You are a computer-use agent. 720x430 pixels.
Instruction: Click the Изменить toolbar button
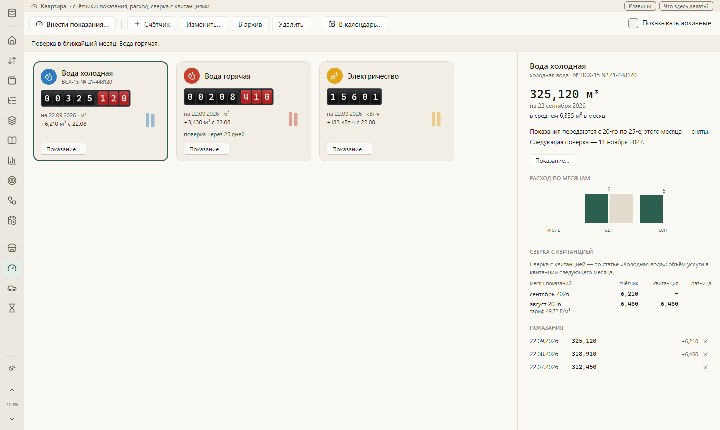(203, 24)
